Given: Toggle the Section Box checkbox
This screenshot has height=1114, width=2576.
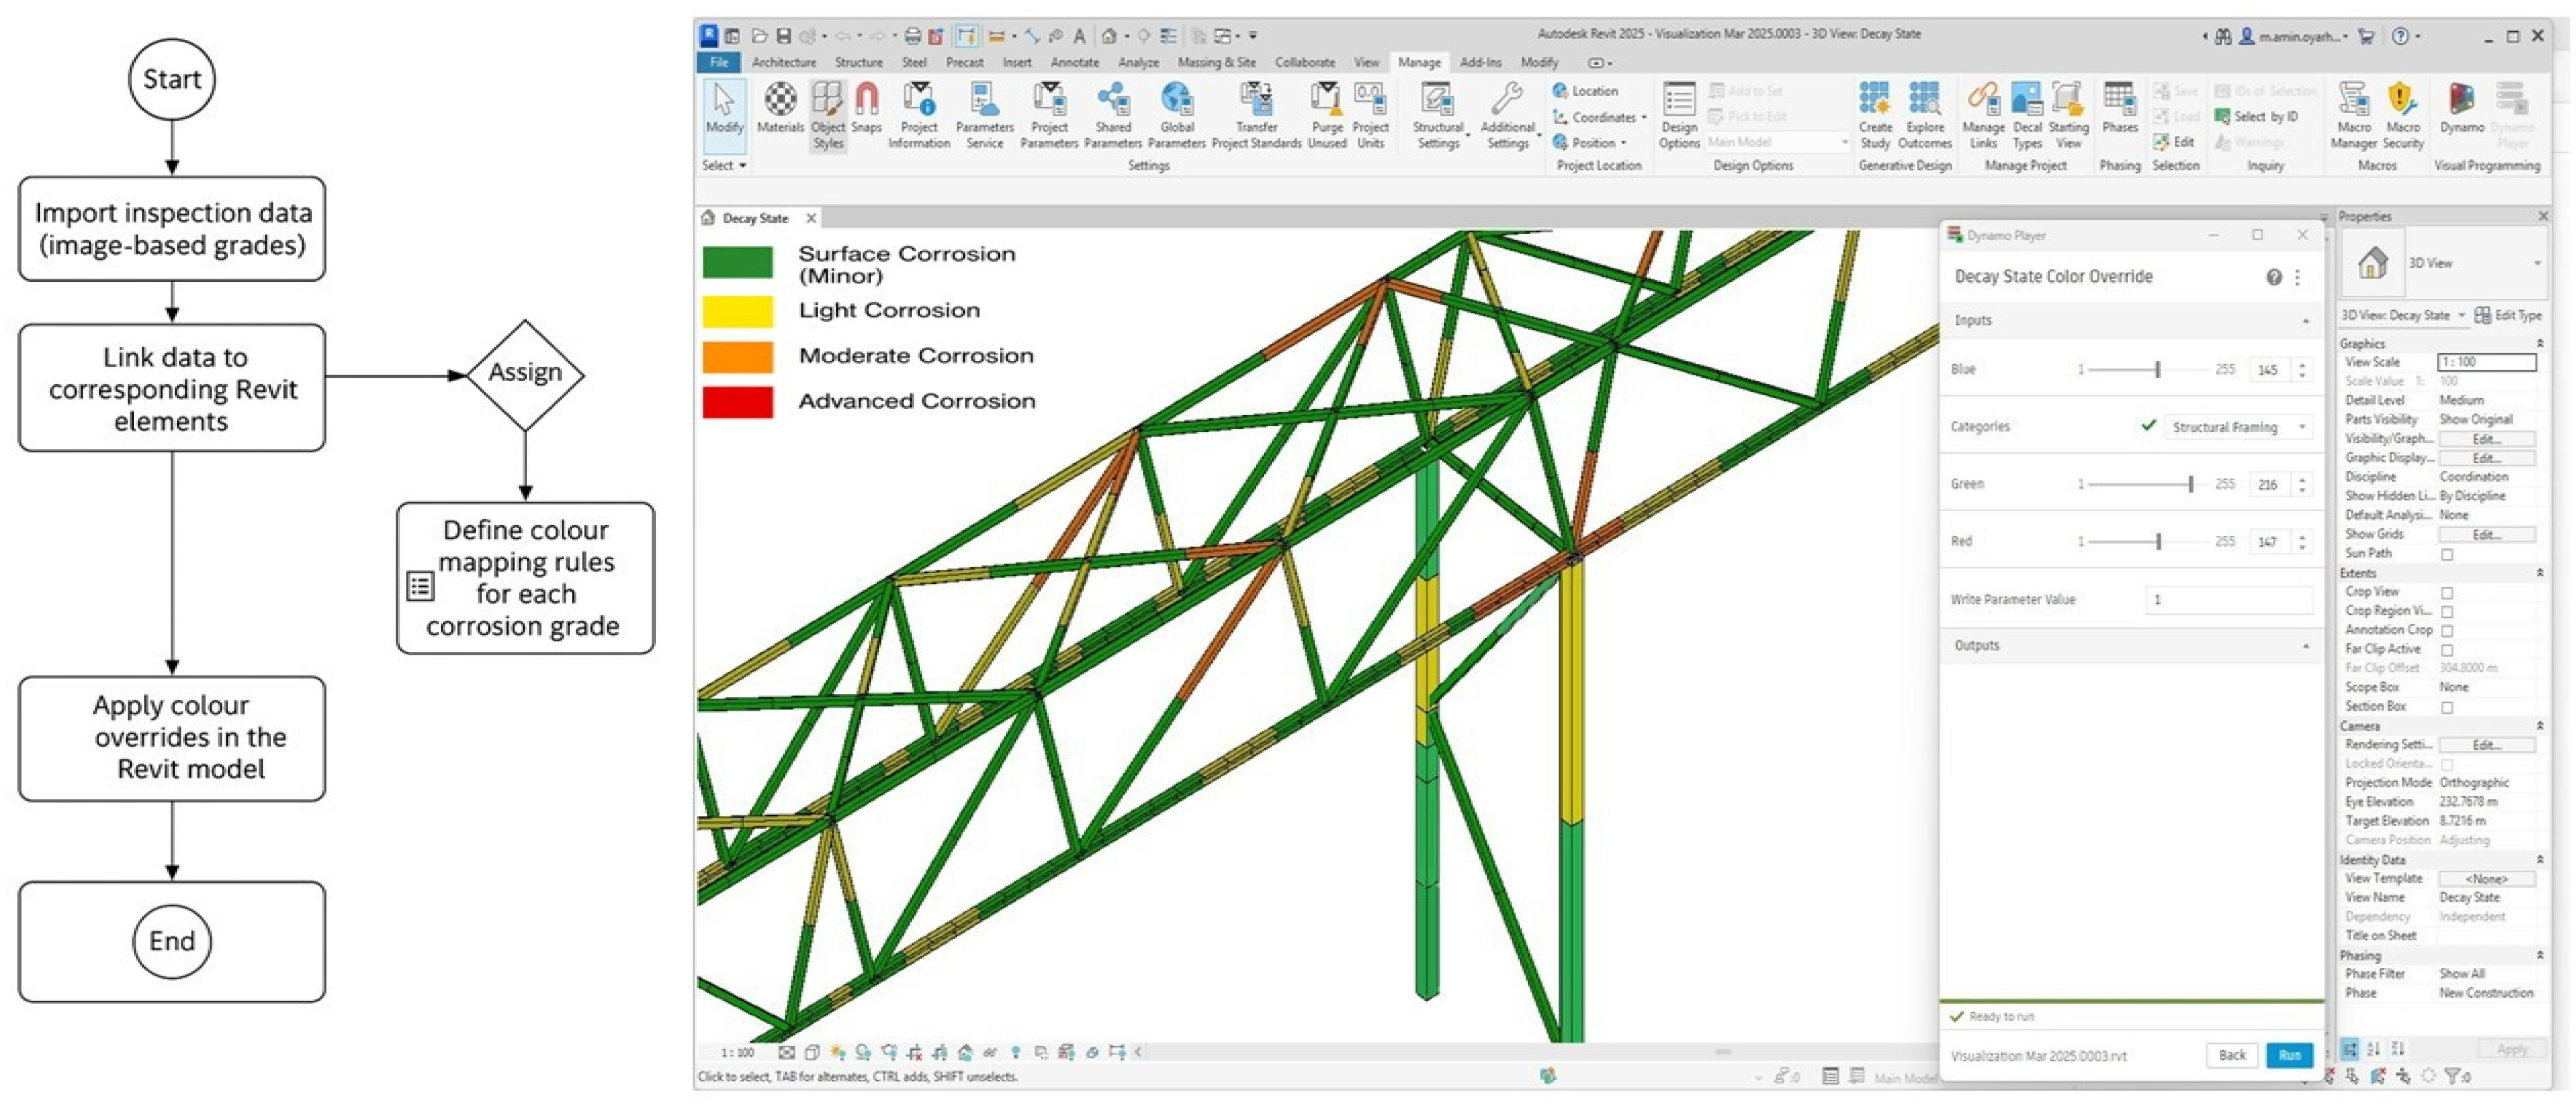Looking at the screenshot, I should (2447, 707).
